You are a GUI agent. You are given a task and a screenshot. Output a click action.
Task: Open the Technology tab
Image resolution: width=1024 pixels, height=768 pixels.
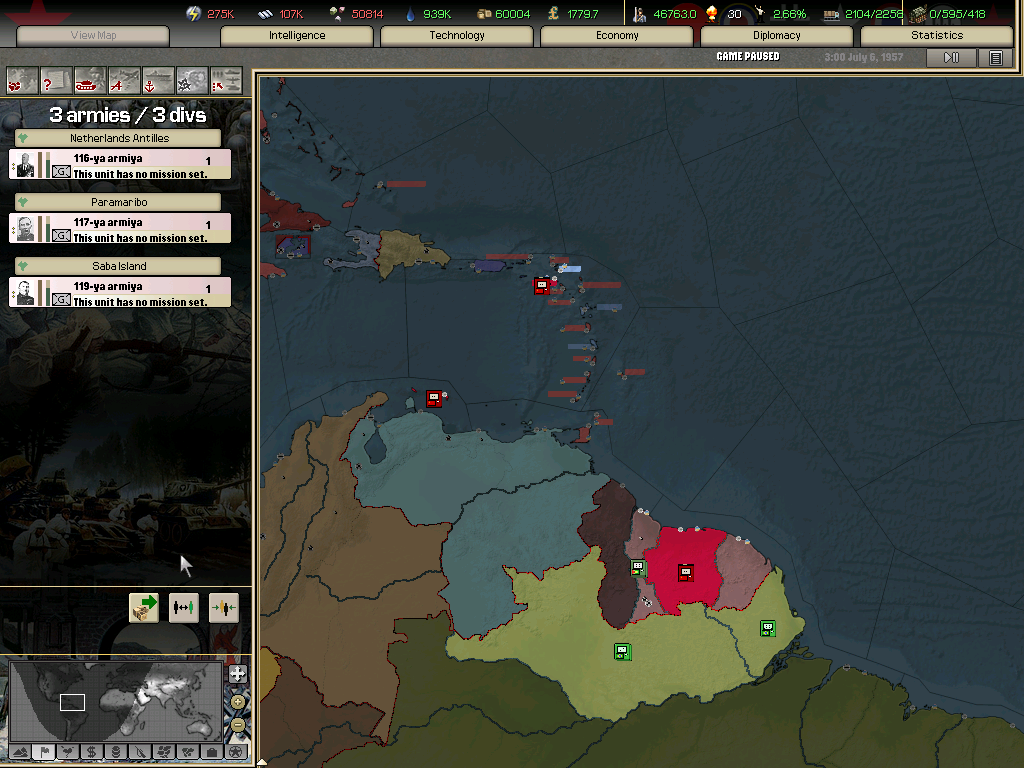click(457, 36)
